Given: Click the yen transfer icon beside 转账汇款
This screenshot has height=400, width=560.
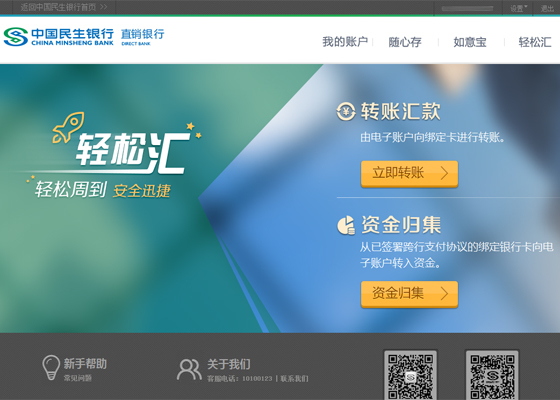Looking at the screenshot, I should click(346, 111).
